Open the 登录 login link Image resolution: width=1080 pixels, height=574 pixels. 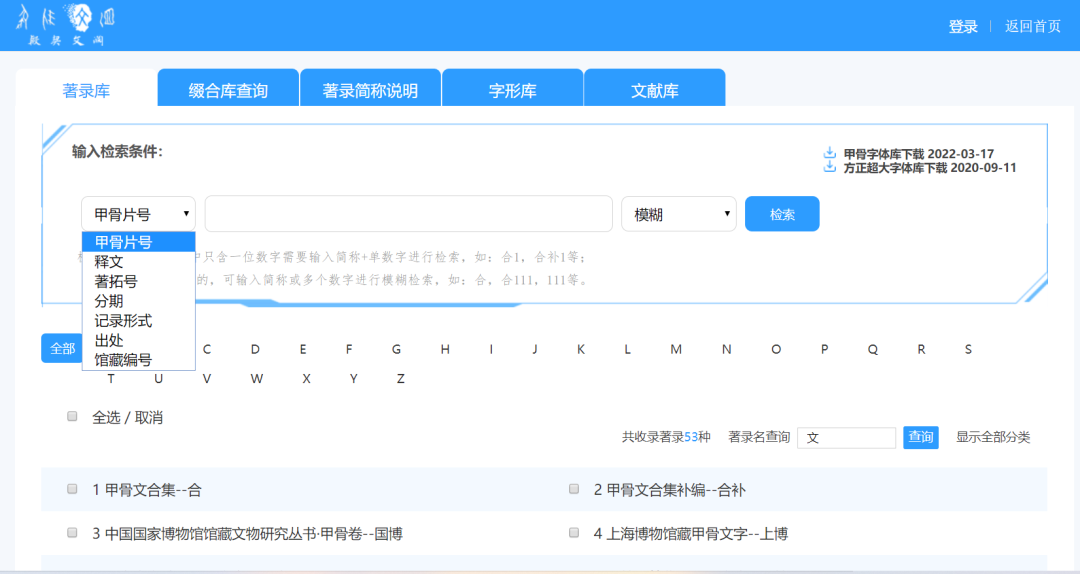point(963,26)
